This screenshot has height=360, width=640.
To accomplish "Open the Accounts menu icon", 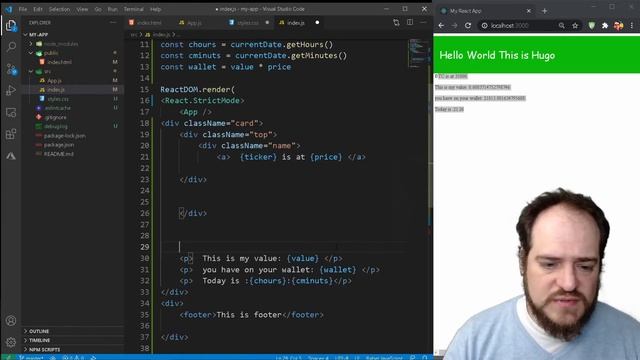I will pyautogui.click(x=11, y=320).
